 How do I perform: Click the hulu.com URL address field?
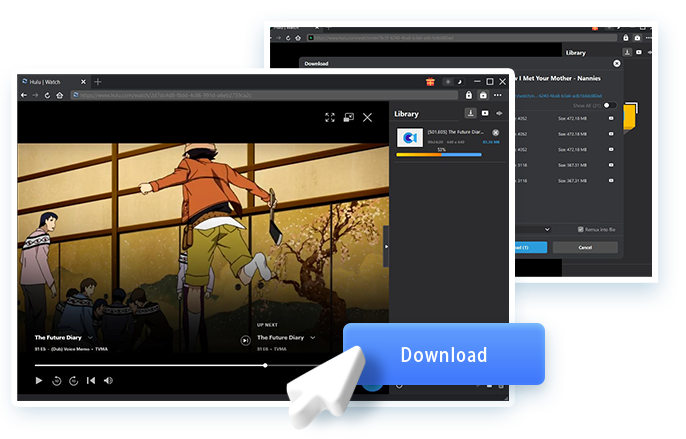click(x=264, y=95)
